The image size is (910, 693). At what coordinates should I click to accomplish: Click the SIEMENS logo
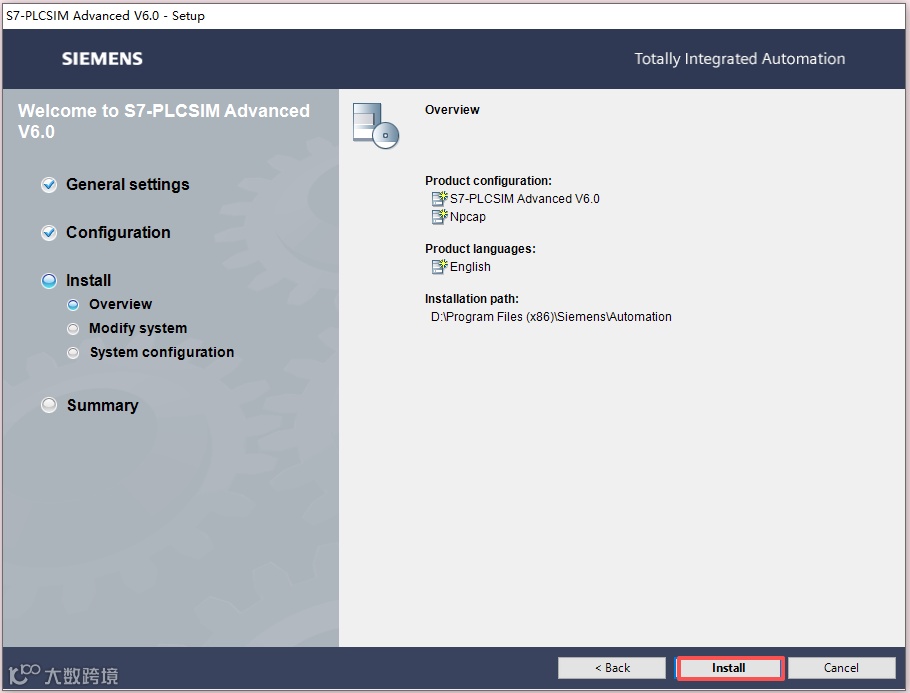click(102, 59)
